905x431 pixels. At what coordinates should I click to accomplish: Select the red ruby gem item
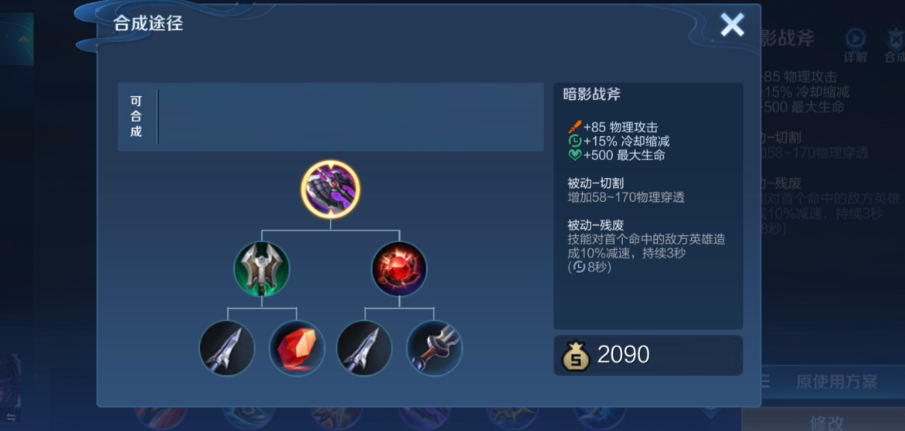(x=297, y=348)
